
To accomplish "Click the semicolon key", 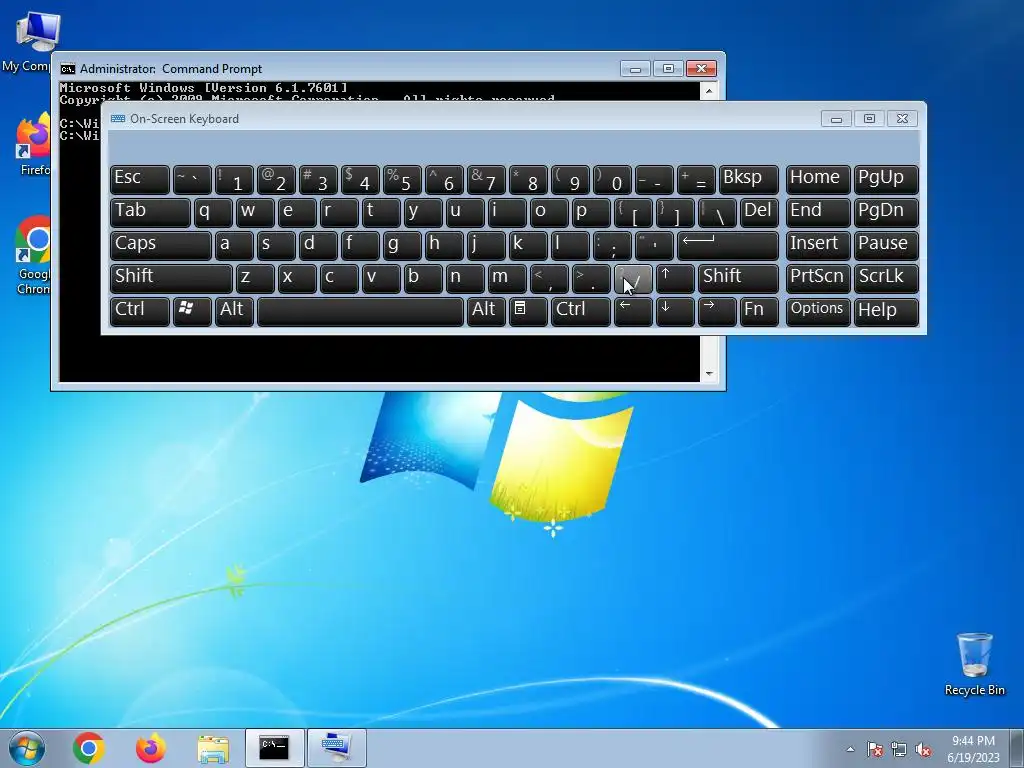I will [612, 246].
